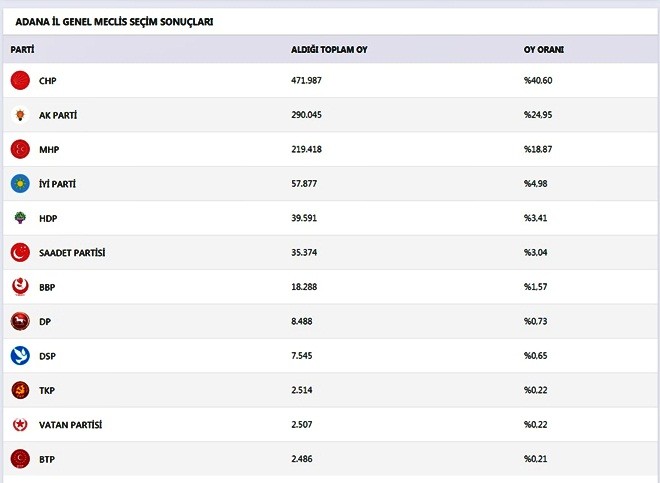Click the %24.95 vote share value
Image resolution: width=660 pixels, height=483 pixels.
click(x=538, y=115)
